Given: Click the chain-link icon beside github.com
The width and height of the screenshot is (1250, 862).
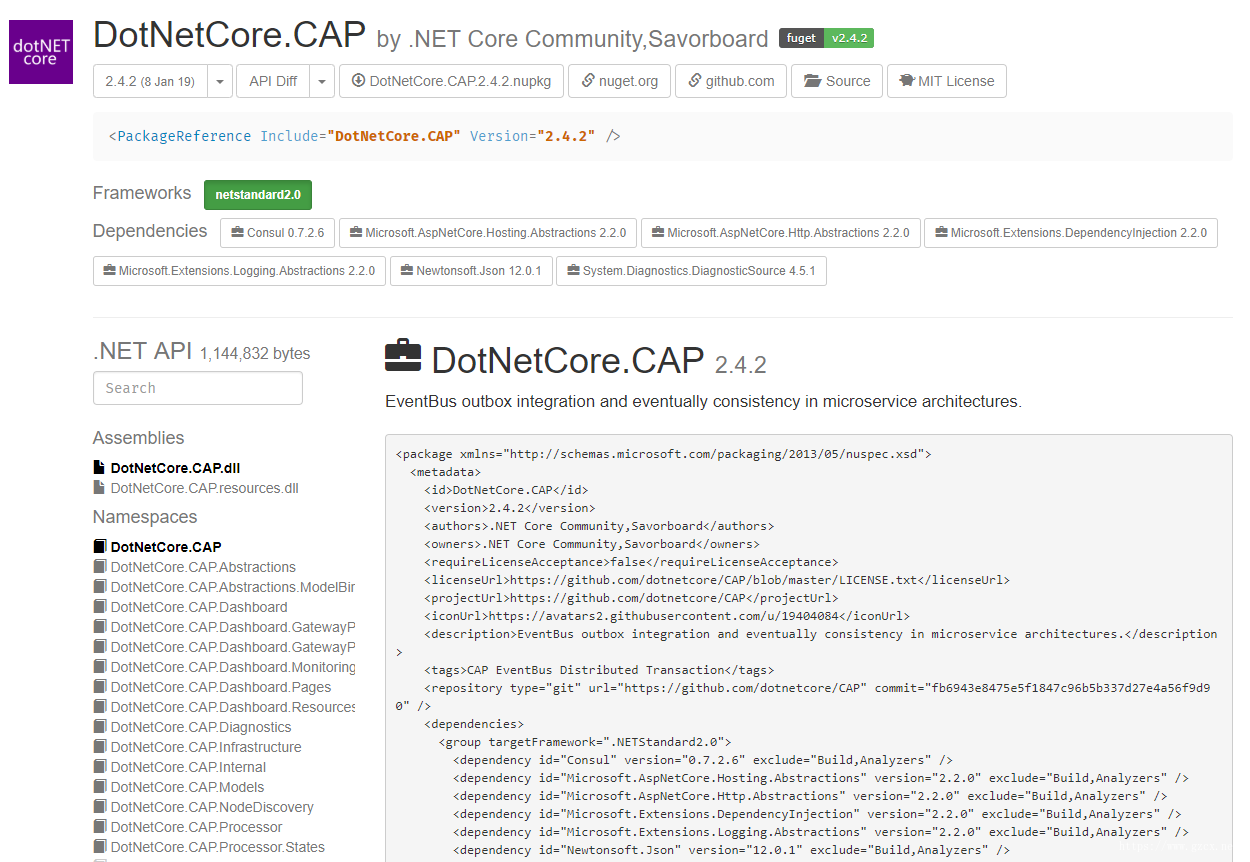Looking at the screenshot, I should click(x=695, y=81).
